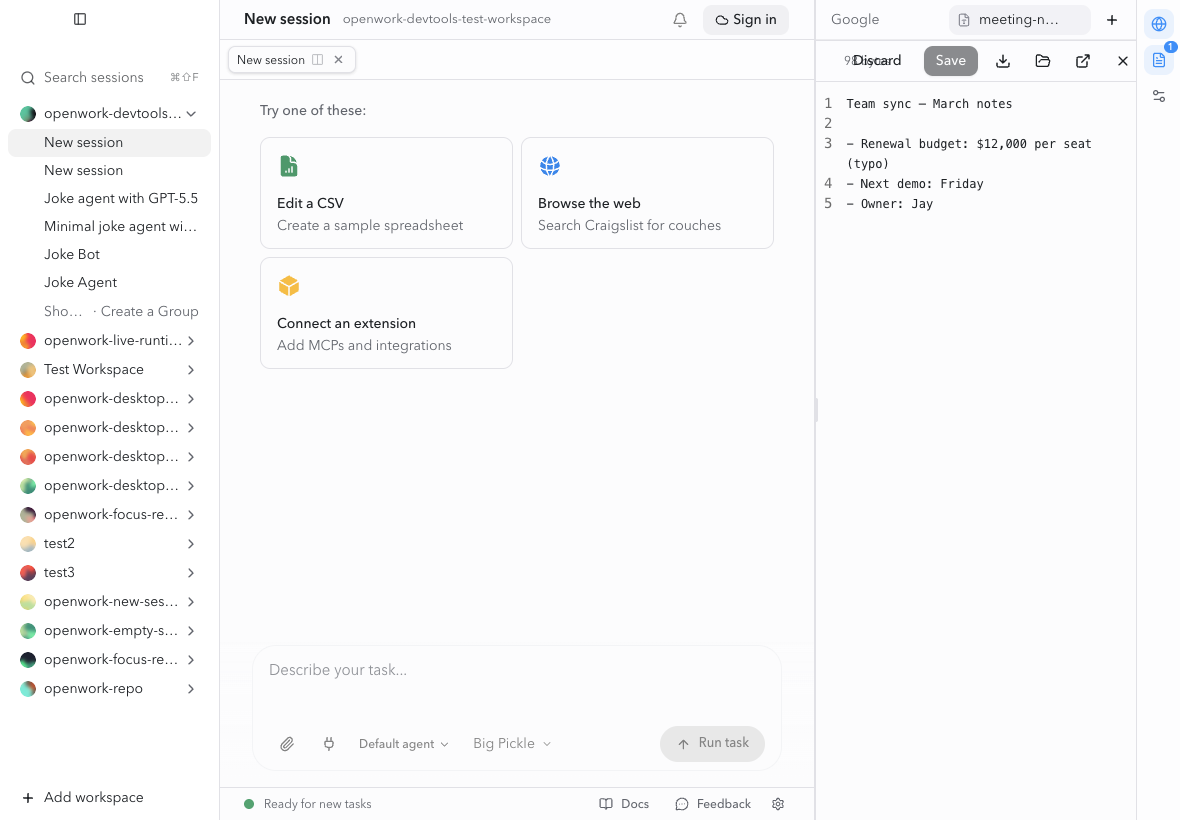
Task: Open the sliders settings icon
Action: 1159,96
